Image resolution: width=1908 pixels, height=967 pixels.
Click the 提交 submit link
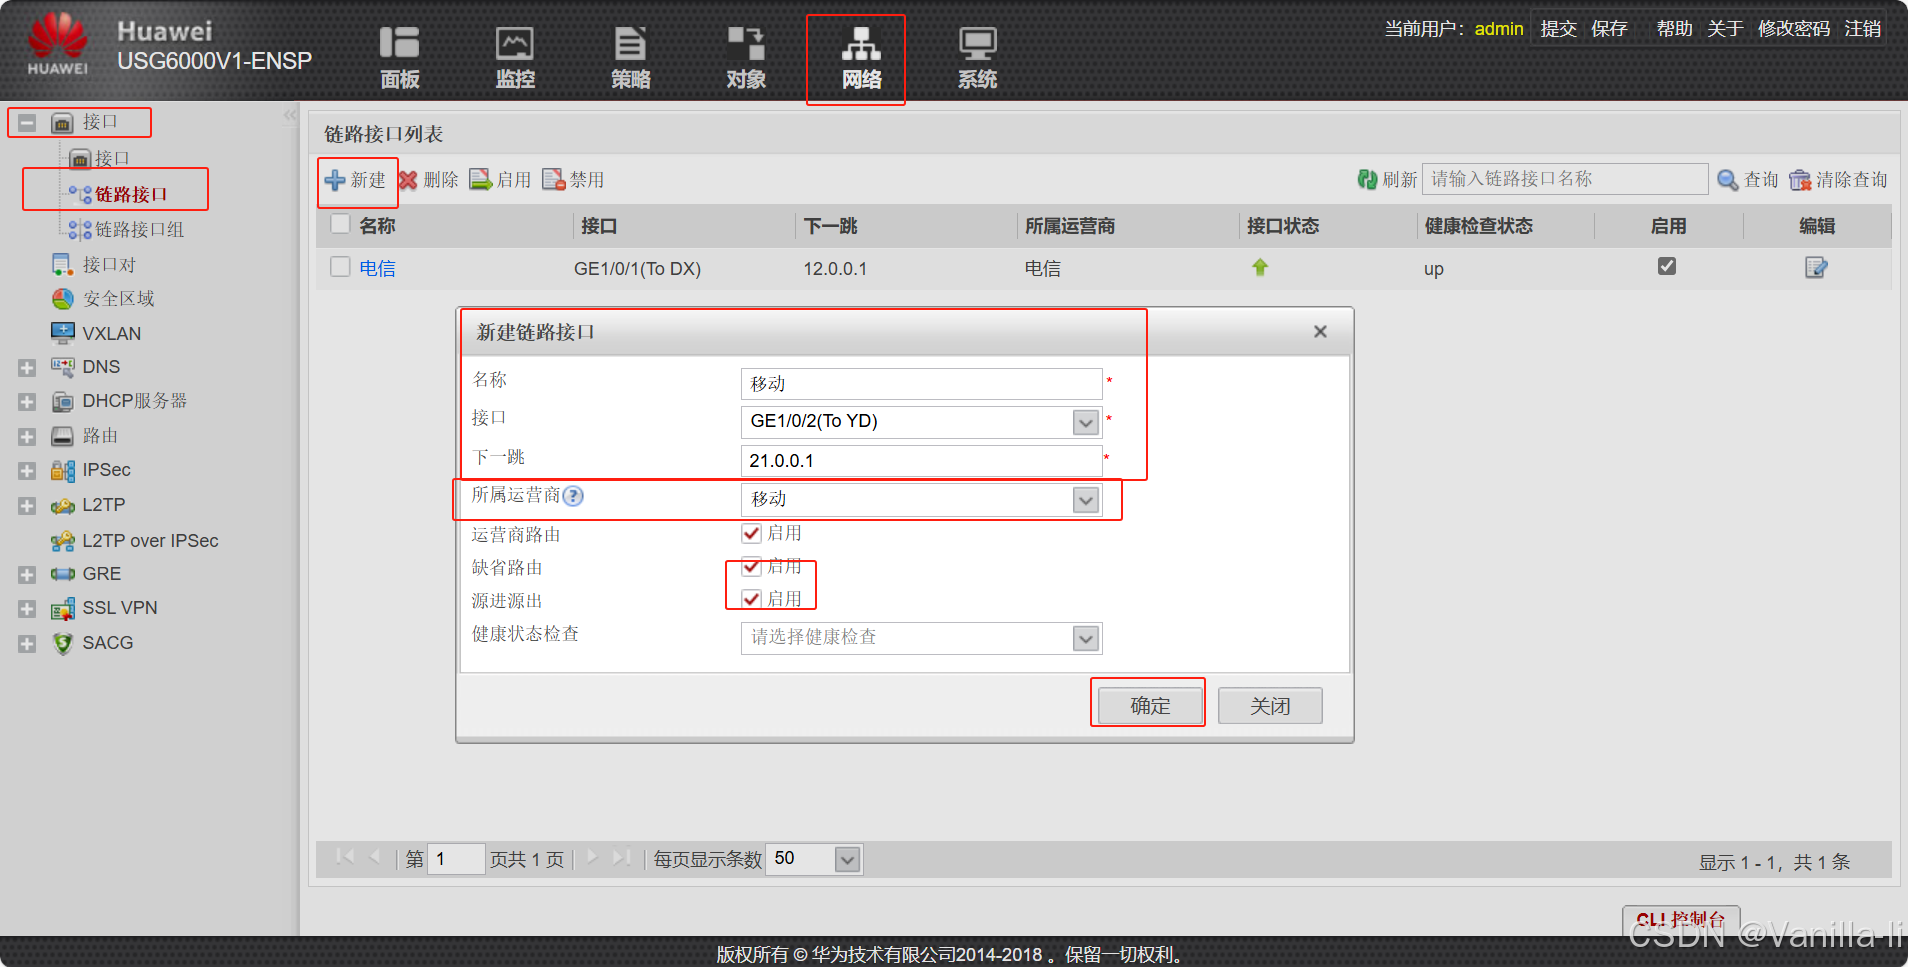[1558, 29]
